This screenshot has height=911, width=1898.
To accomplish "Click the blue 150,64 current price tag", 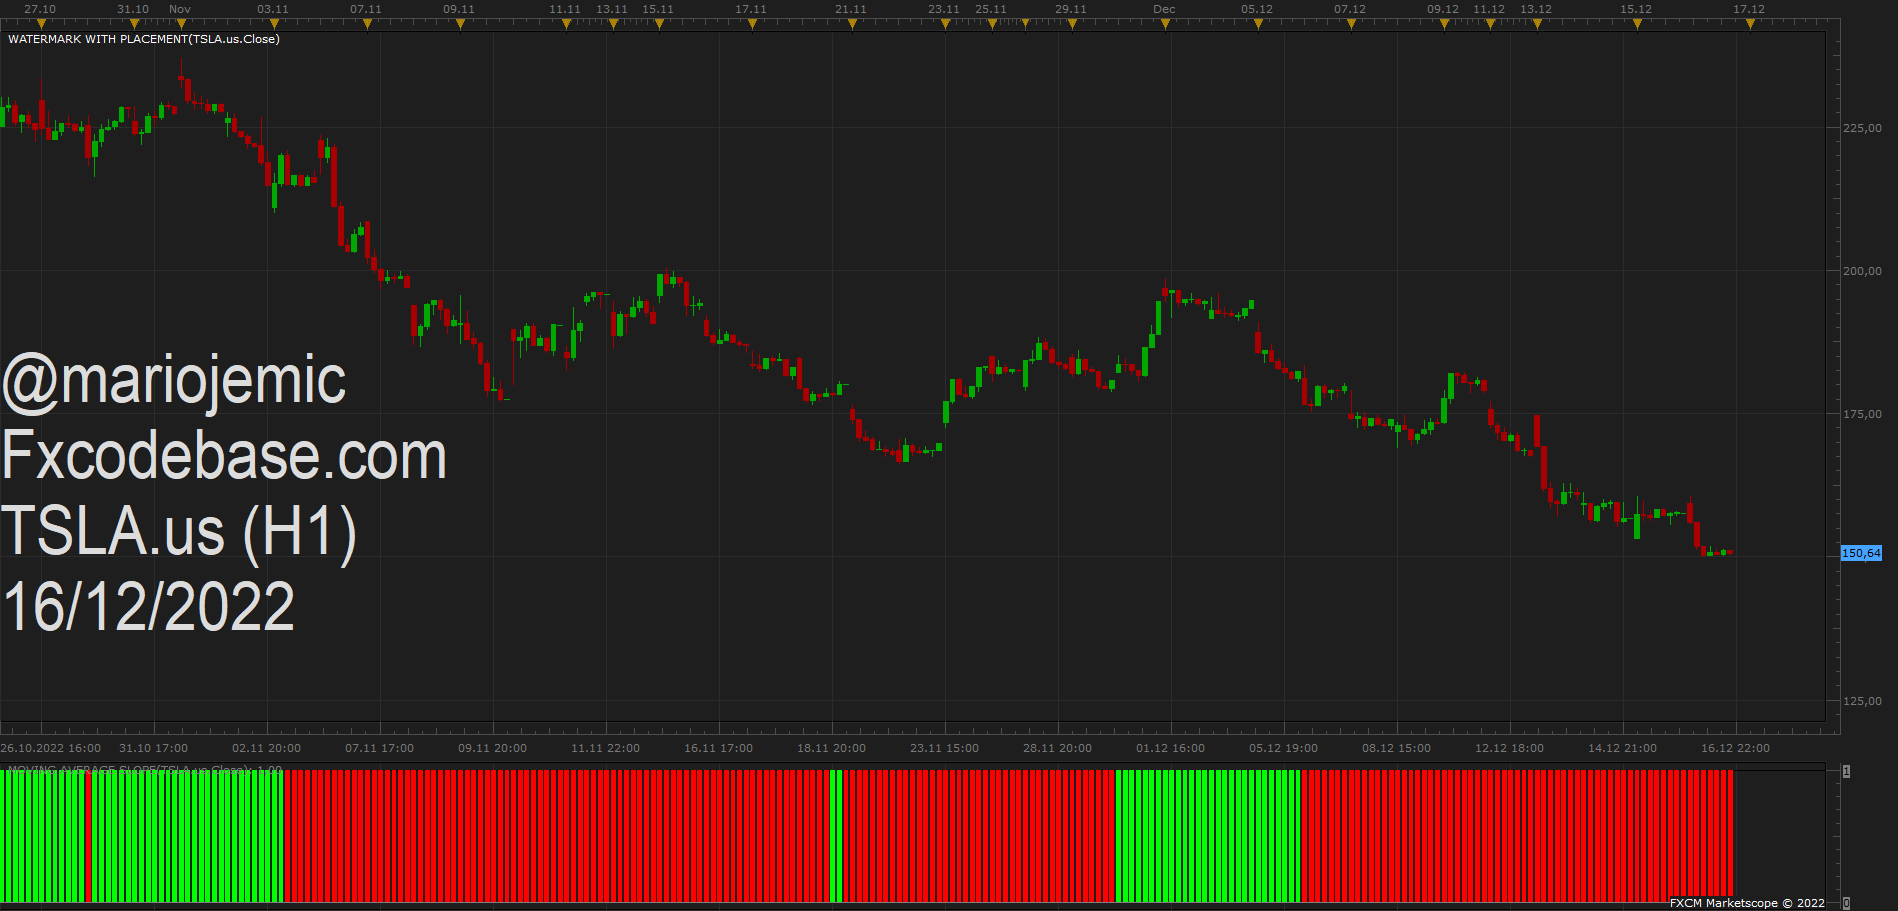I will (1861, 553).
